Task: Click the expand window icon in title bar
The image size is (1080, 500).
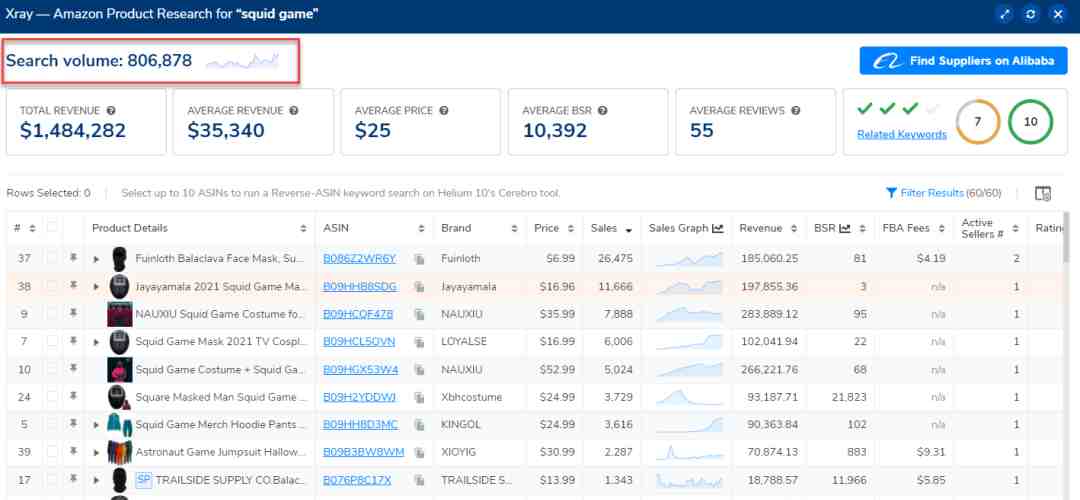Action: pos(1005,14)
